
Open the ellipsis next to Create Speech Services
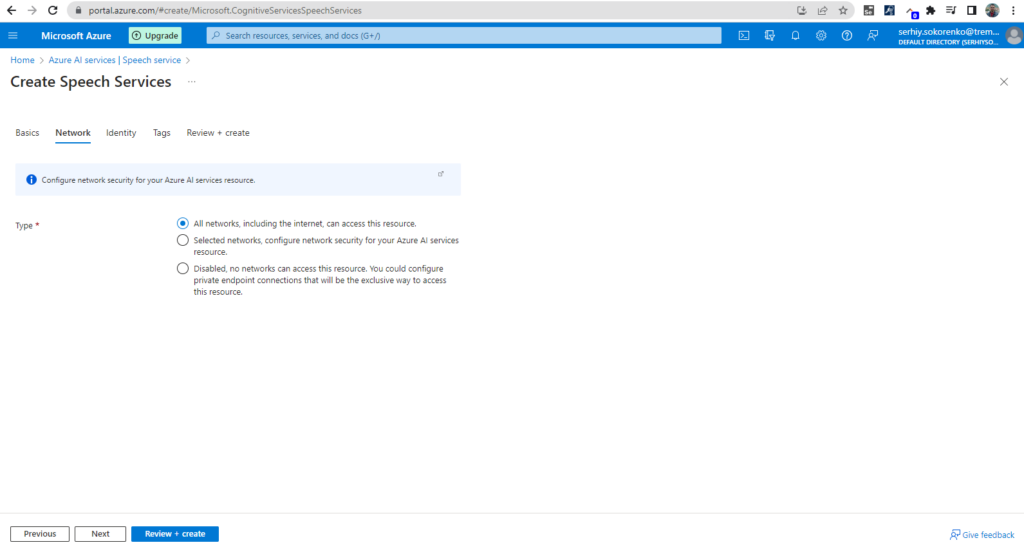(x=191, y=82)
